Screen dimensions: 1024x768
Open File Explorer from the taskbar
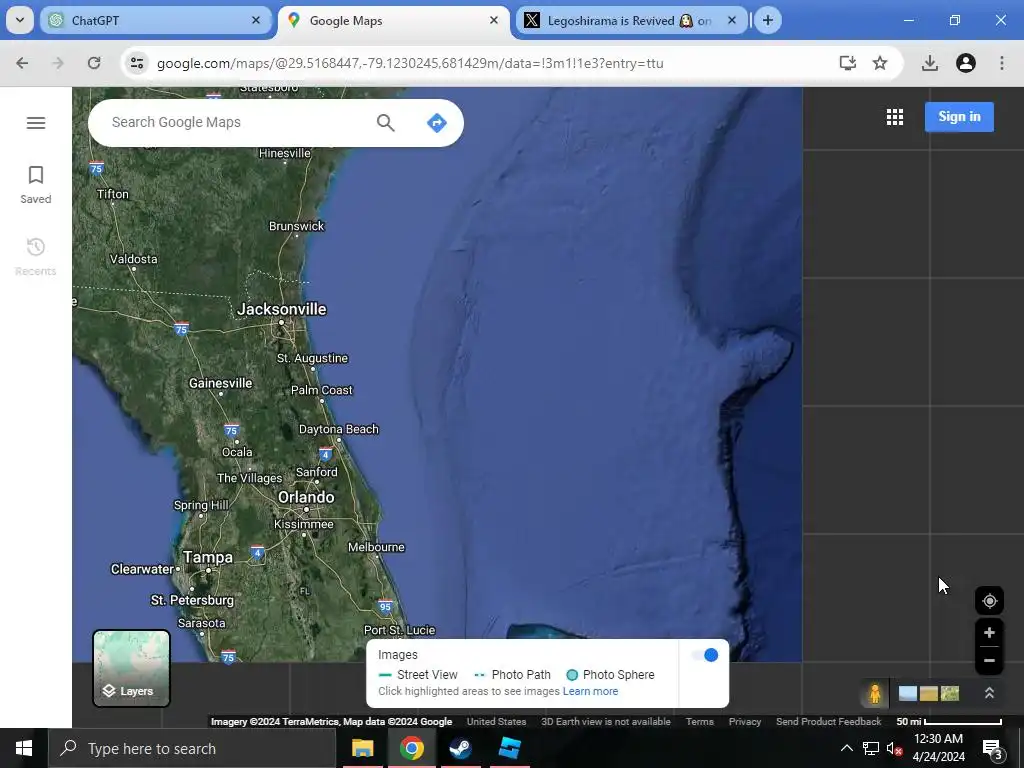coord(362,748)
